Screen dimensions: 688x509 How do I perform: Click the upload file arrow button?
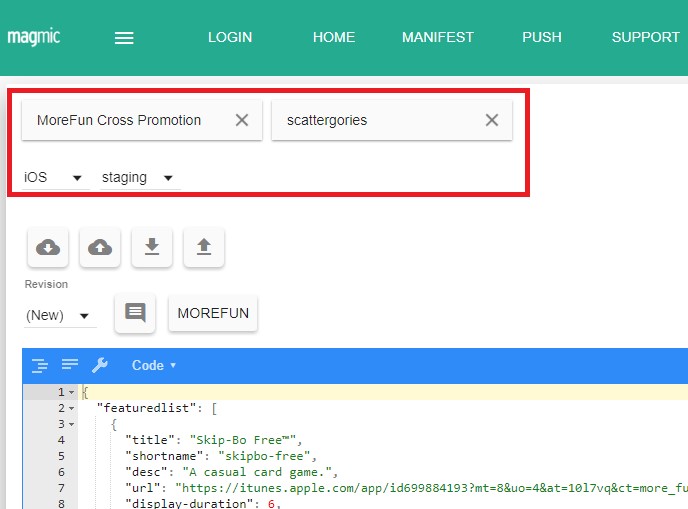204,248
